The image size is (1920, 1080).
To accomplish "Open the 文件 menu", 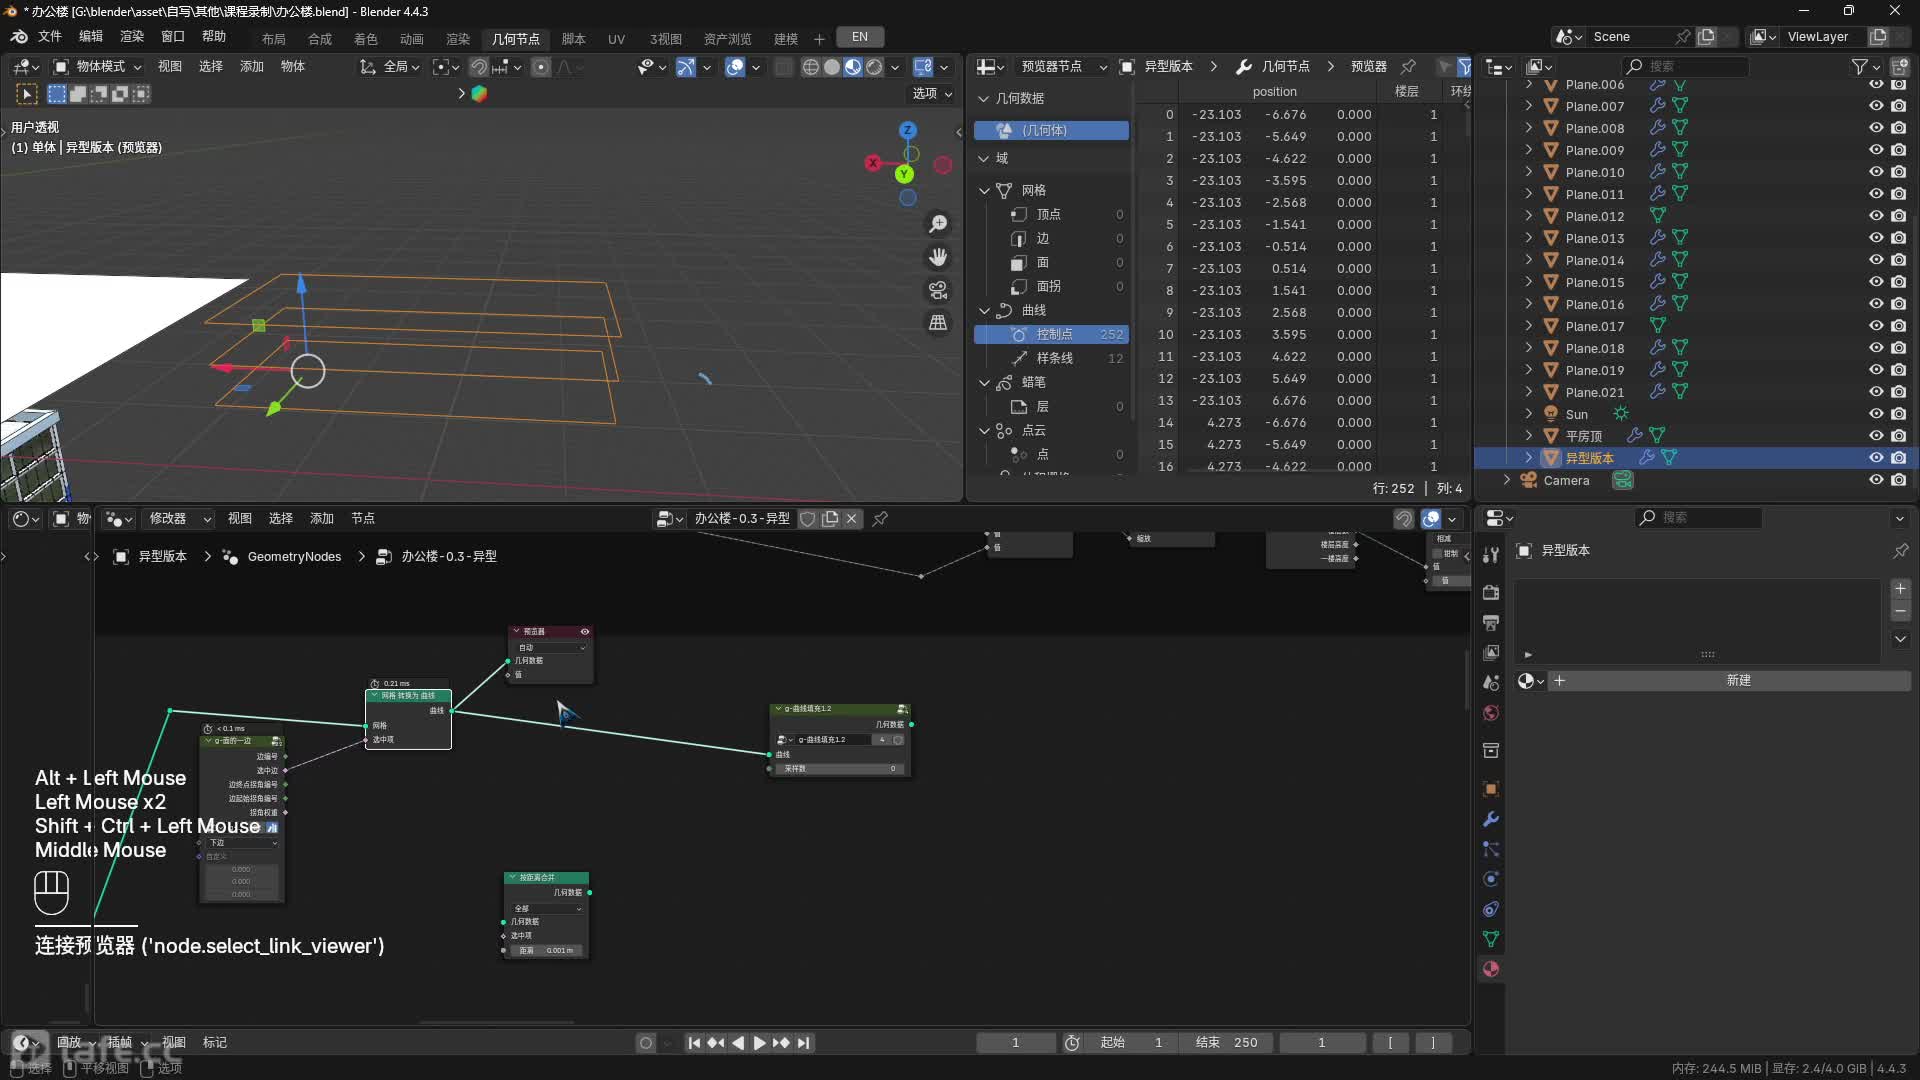I will pyautogui.click(x=50, y=37).
